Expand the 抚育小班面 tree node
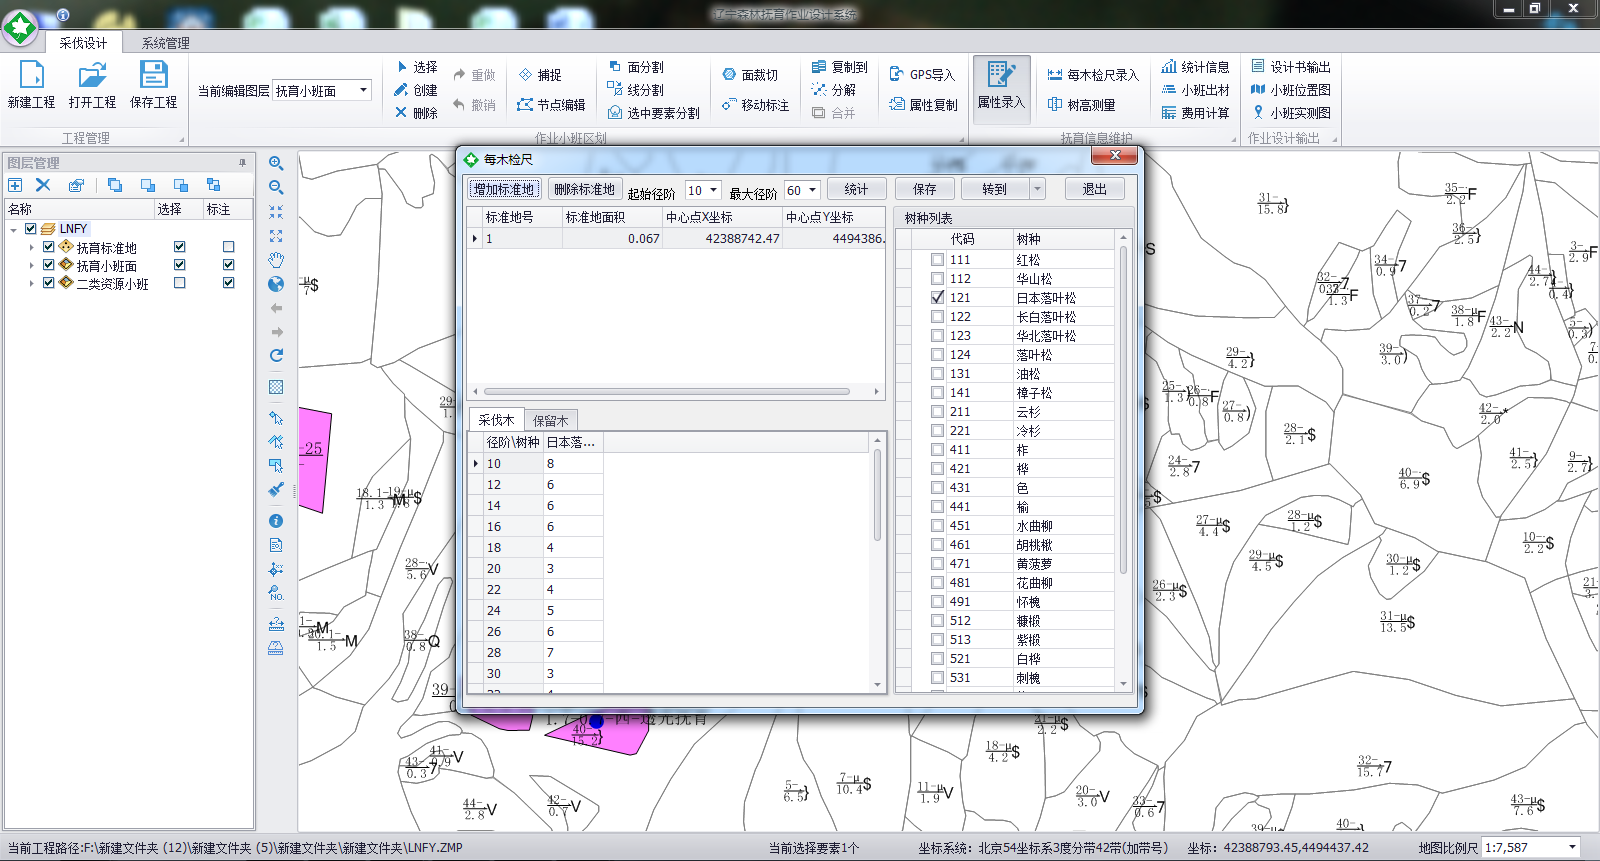The image size is (1600, 861). (31, 265)
